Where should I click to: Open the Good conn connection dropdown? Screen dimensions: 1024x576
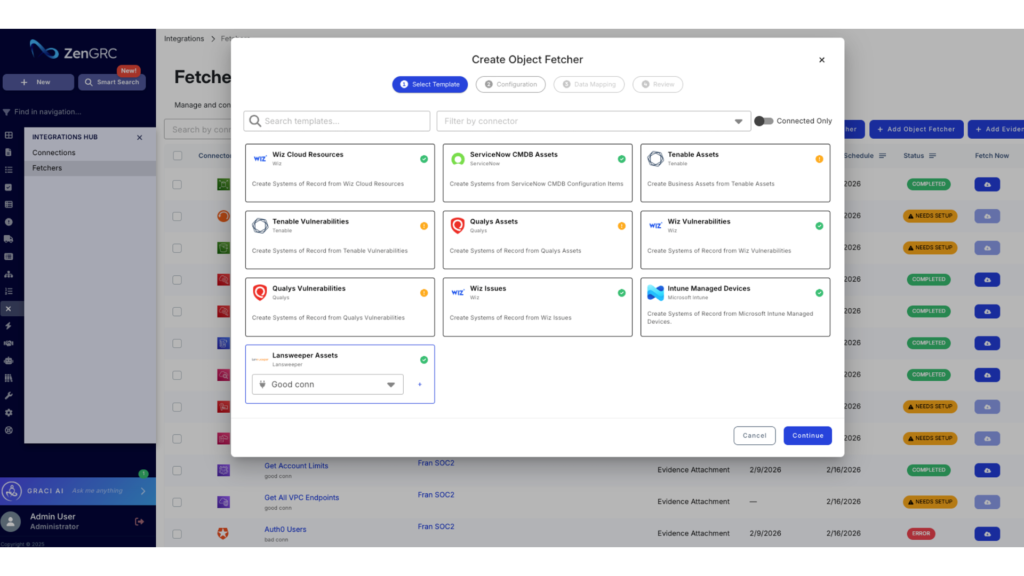327,385
